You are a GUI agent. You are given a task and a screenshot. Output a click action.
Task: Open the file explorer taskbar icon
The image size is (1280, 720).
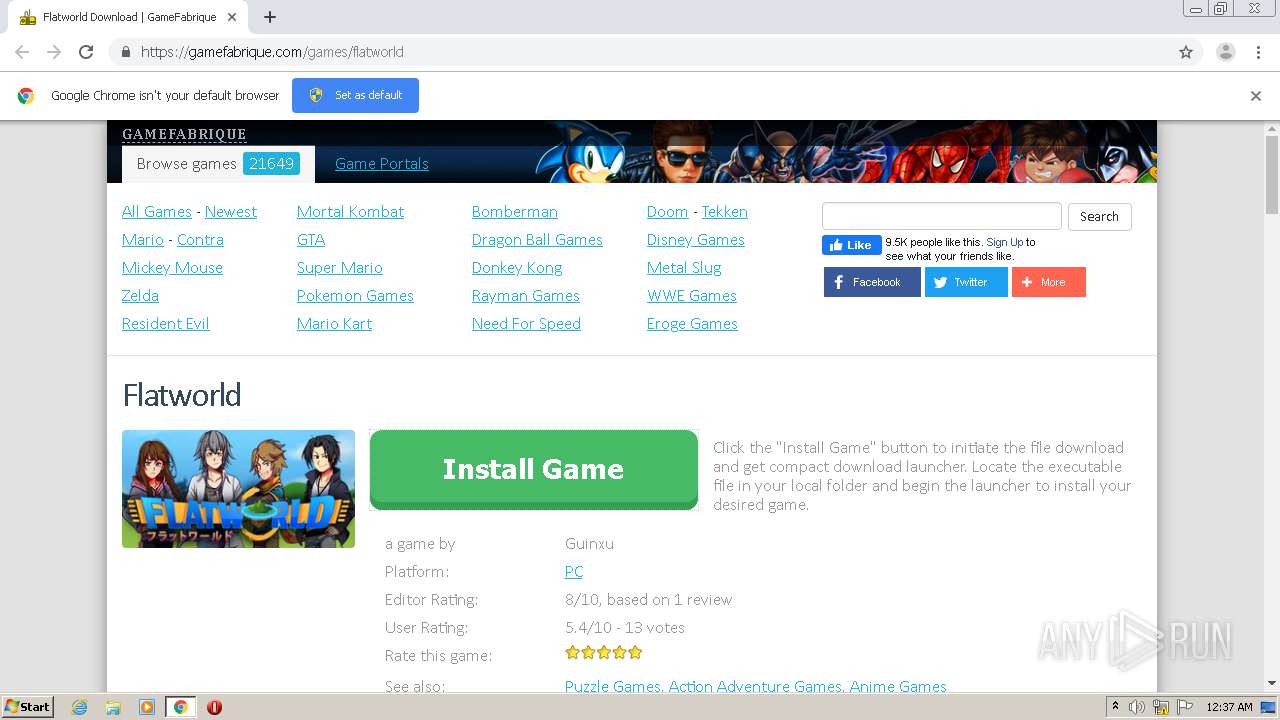113,707
